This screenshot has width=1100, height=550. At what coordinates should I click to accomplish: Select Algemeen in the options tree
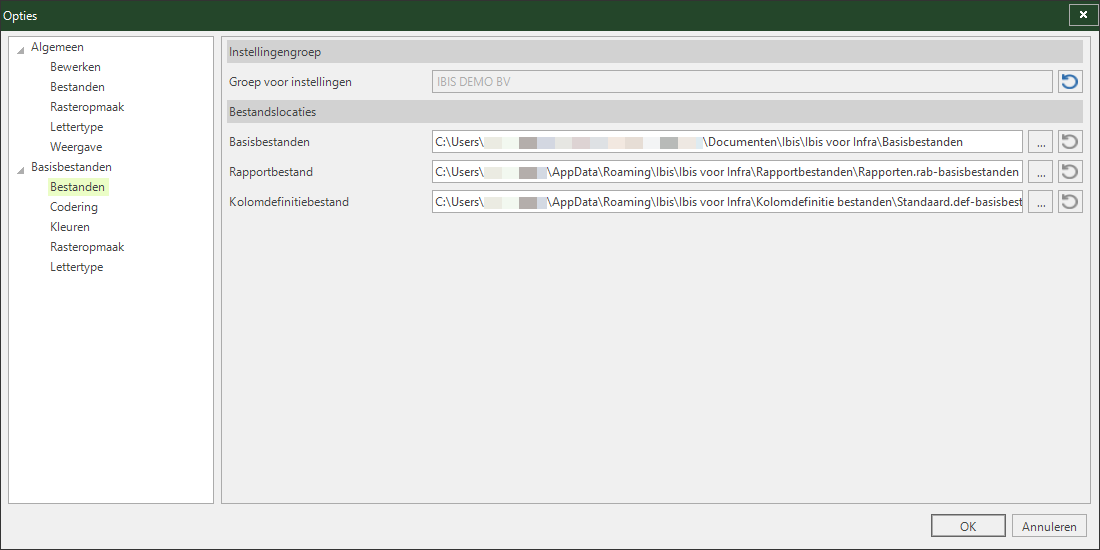58,47
